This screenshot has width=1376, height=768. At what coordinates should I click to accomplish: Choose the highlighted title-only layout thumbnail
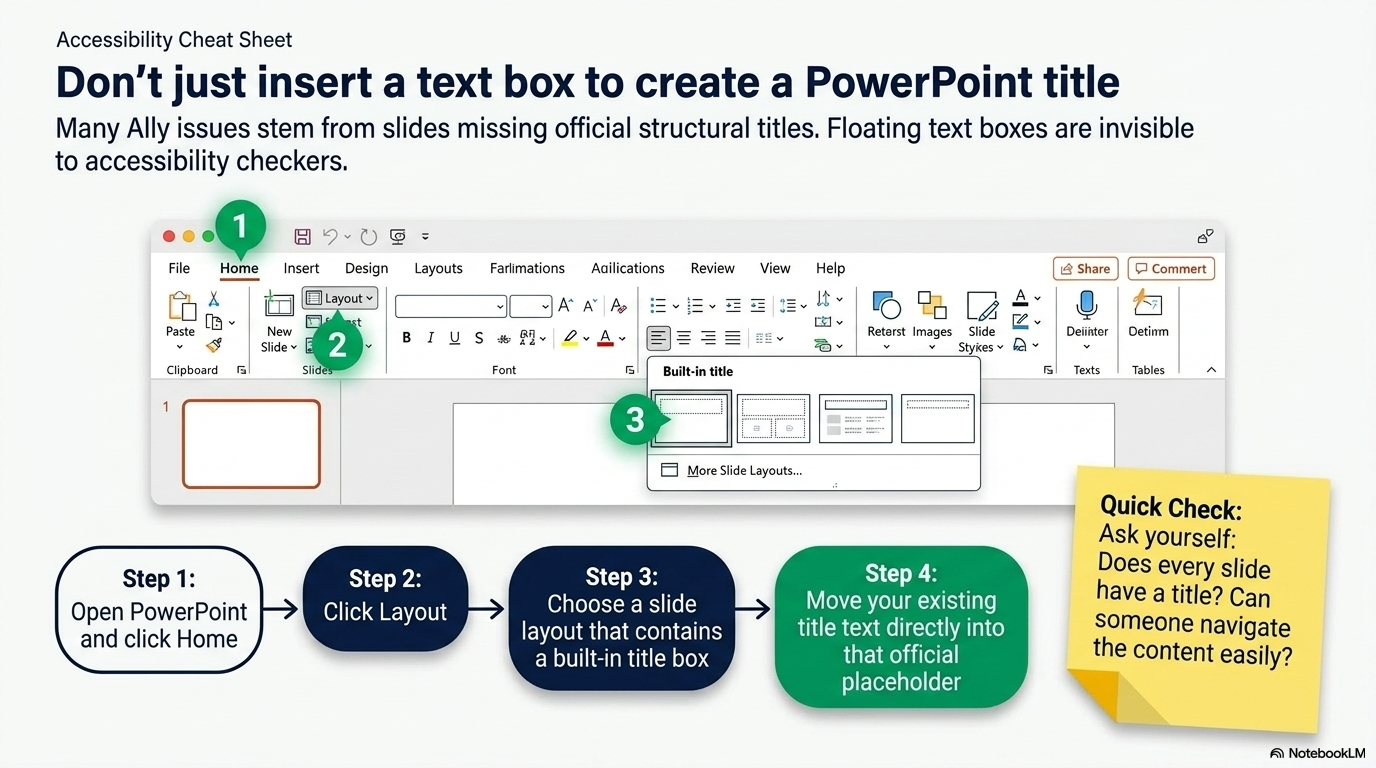click(691, 418)
